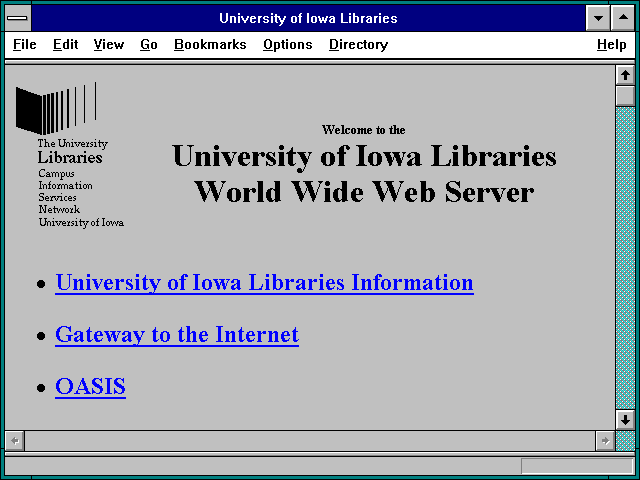Open the Options menu
The height and width of the screenshot is (480, 640).
[287, 44]
